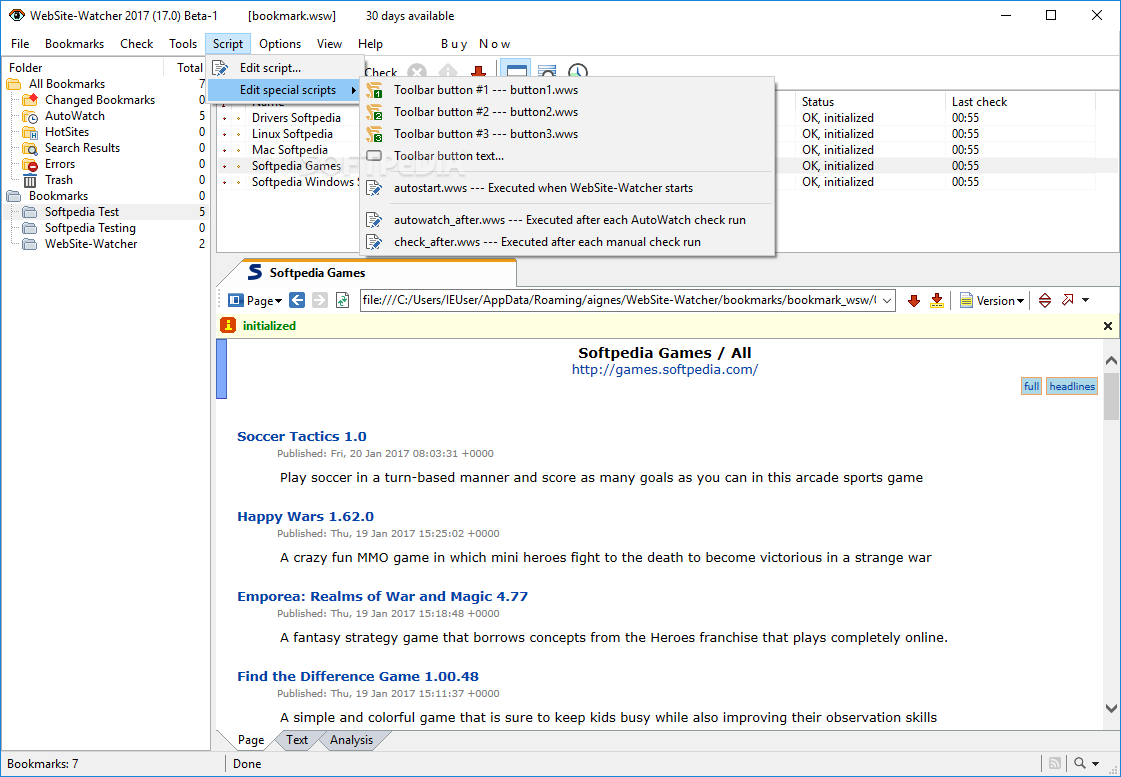
Task: Select the Linux Softpedia bookmark
Action: tap(292, 134)
